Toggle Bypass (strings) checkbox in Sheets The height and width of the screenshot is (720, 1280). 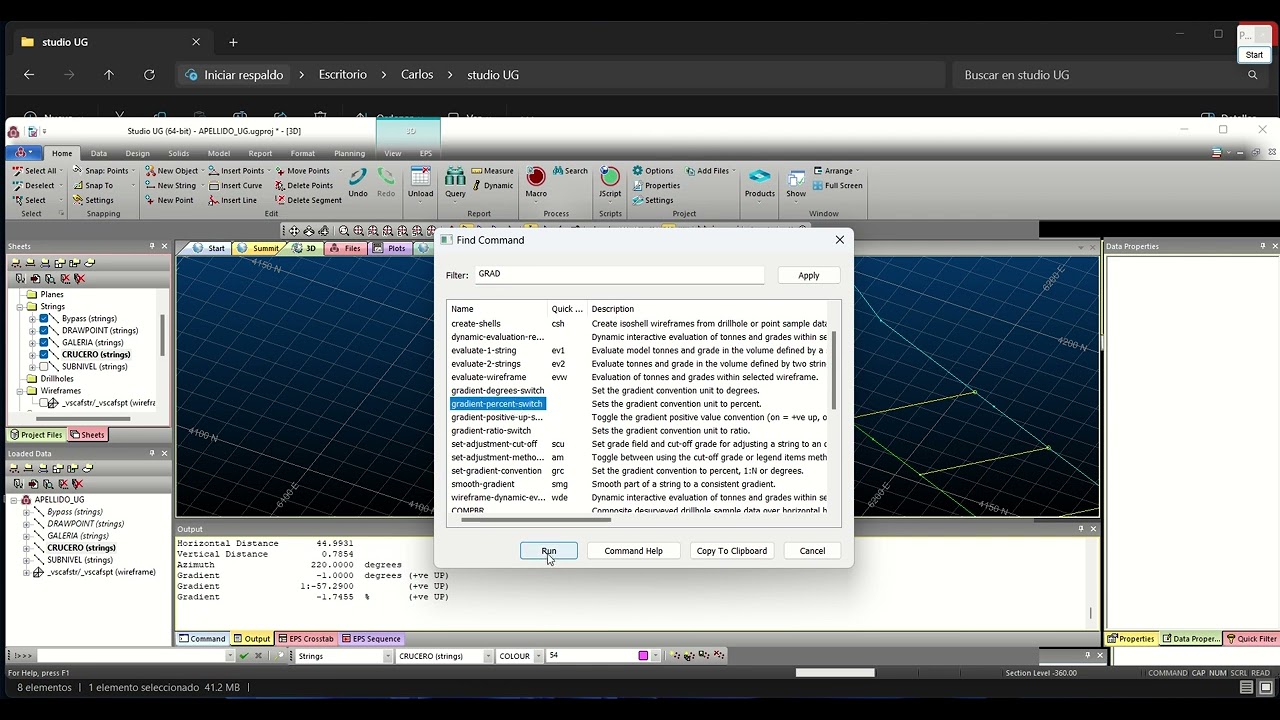tap(43, 319)
